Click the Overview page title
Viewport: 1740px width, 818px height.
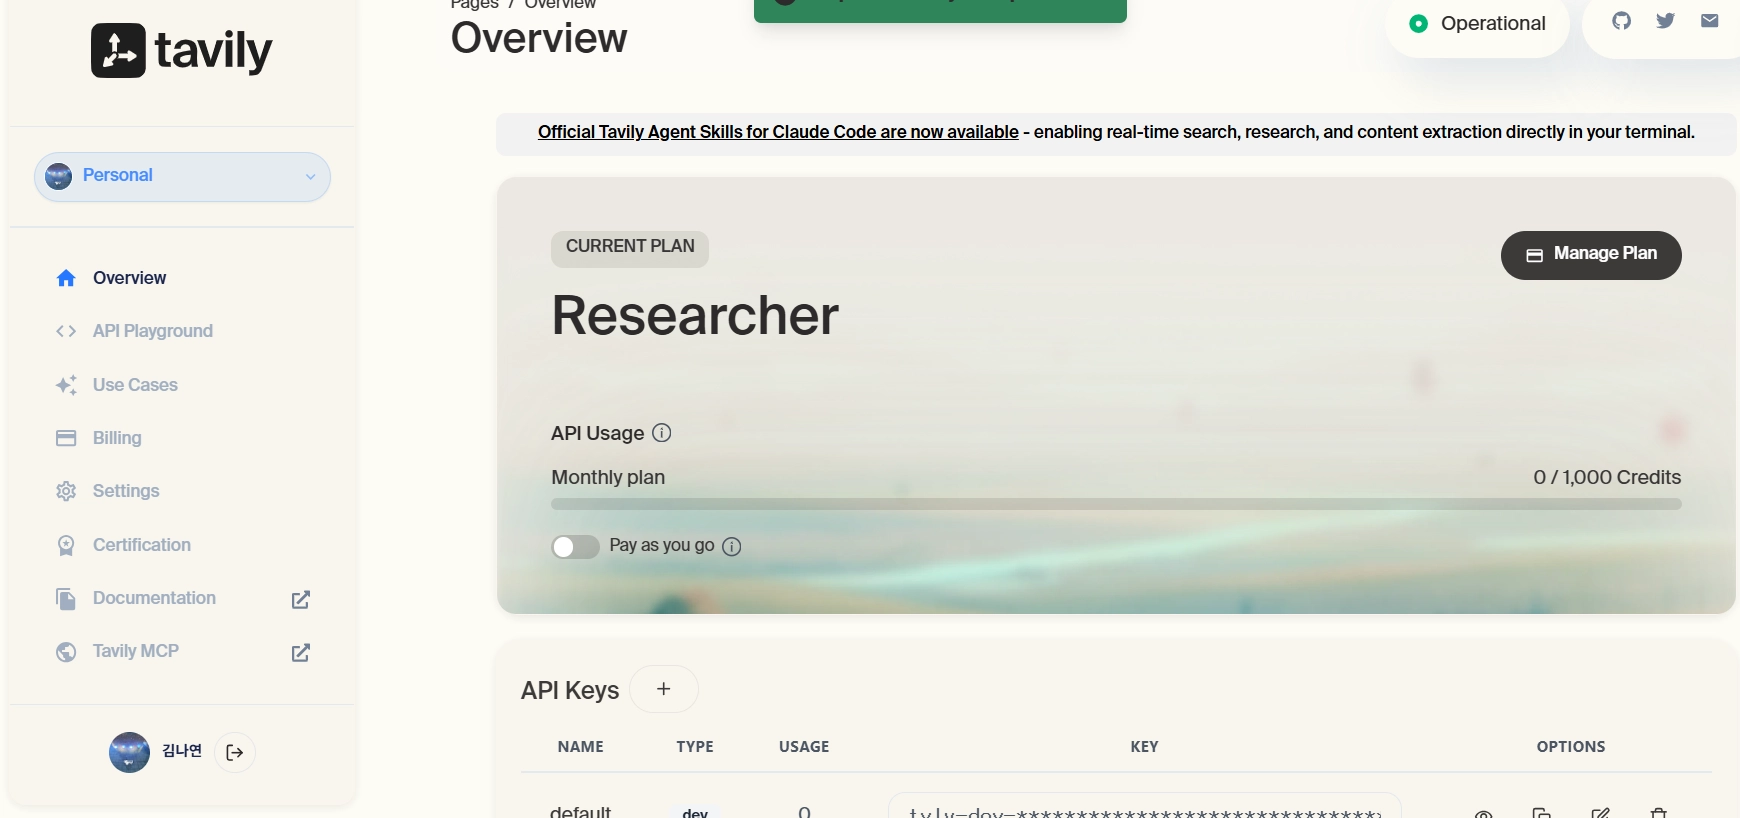(539, 38)
